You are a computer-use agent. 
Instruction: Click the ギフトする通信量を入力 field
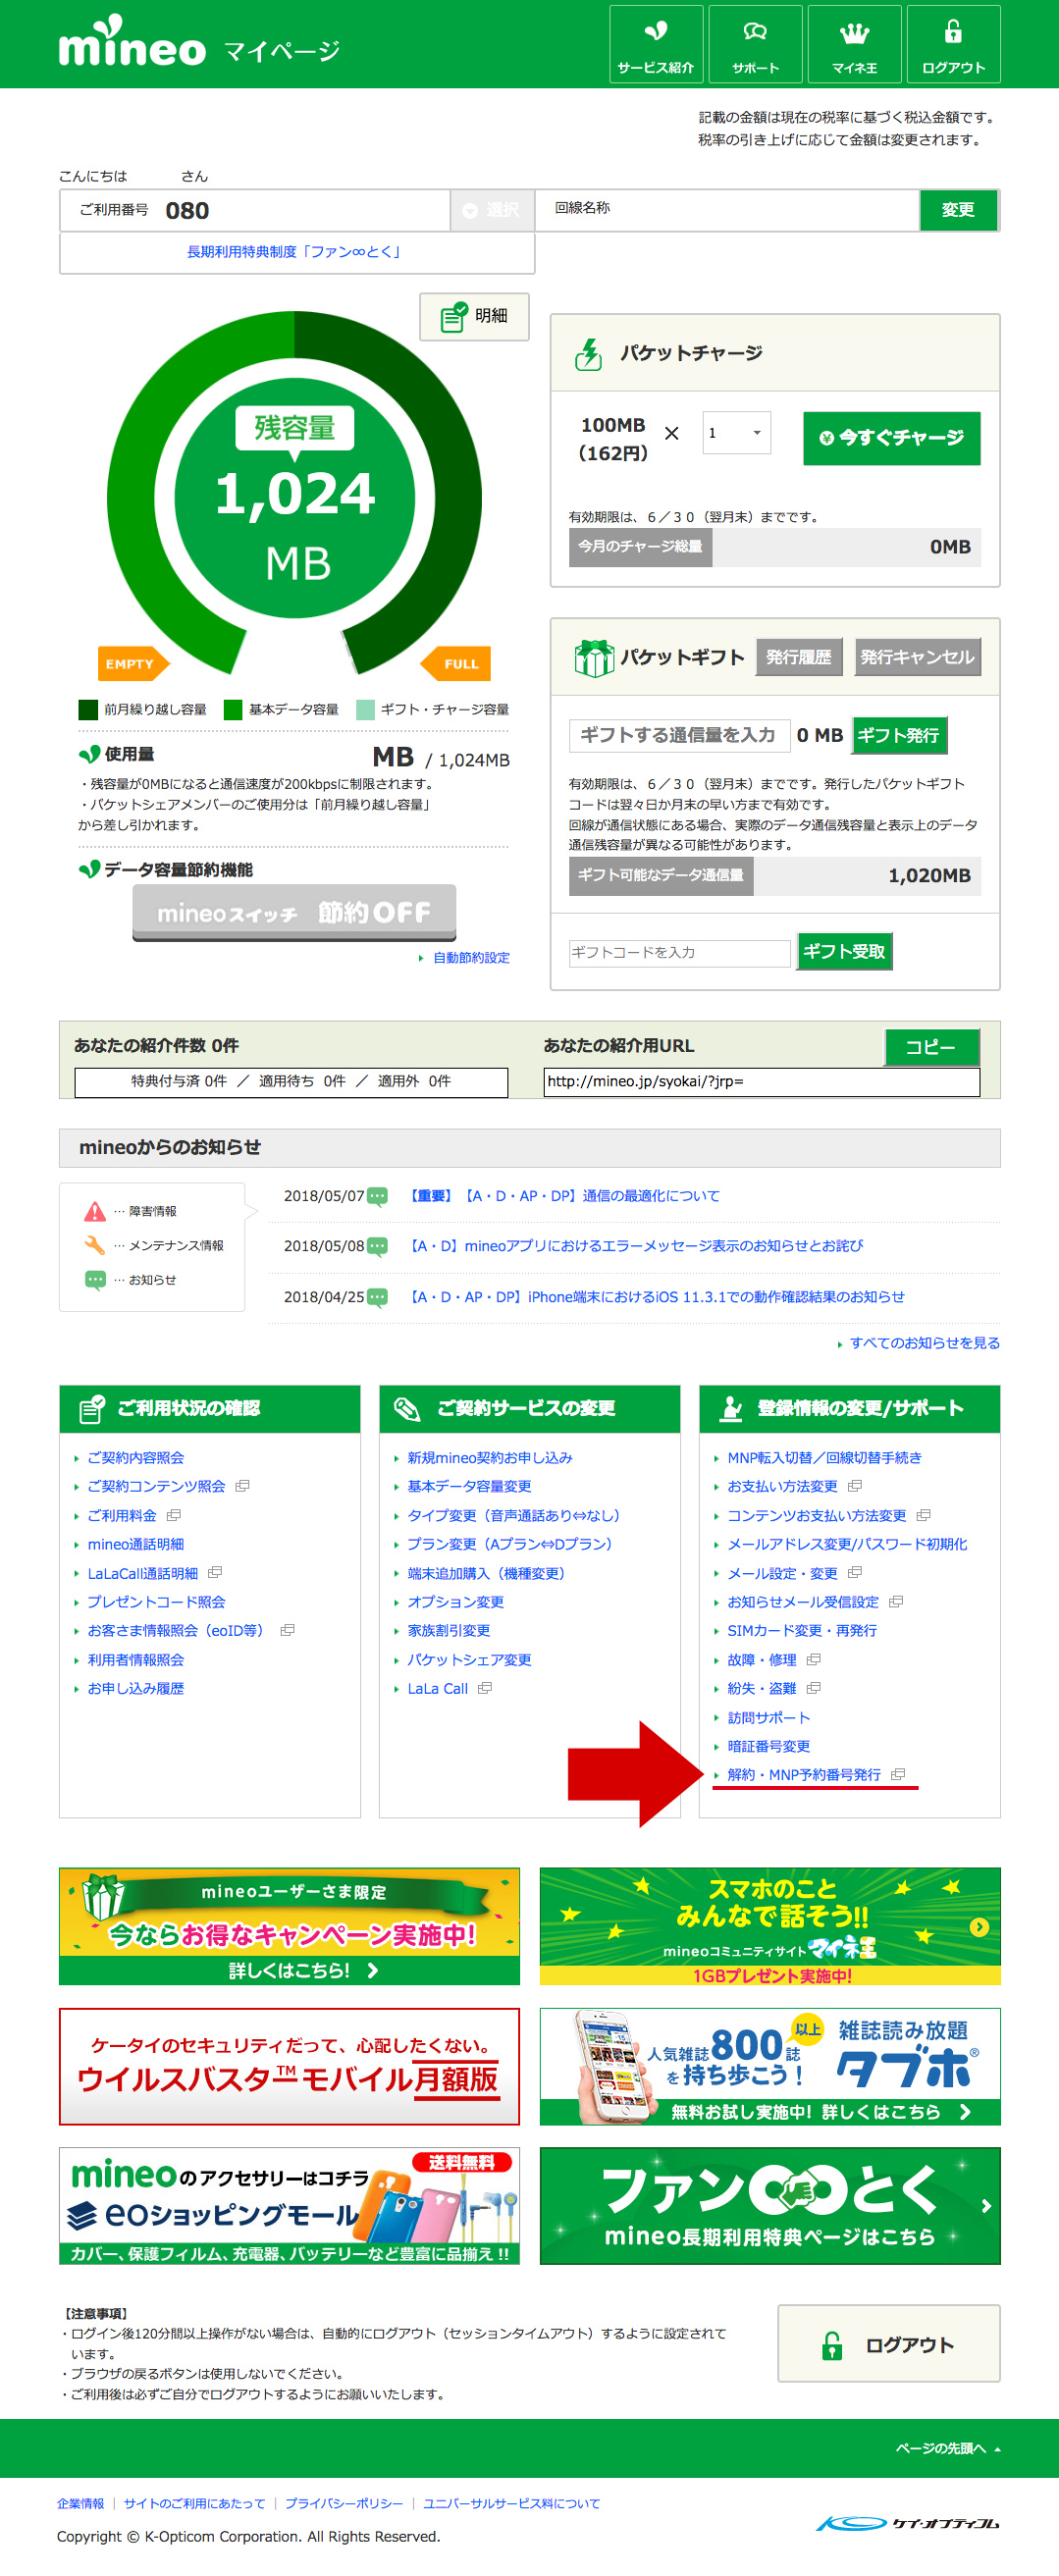pos(679,735)
